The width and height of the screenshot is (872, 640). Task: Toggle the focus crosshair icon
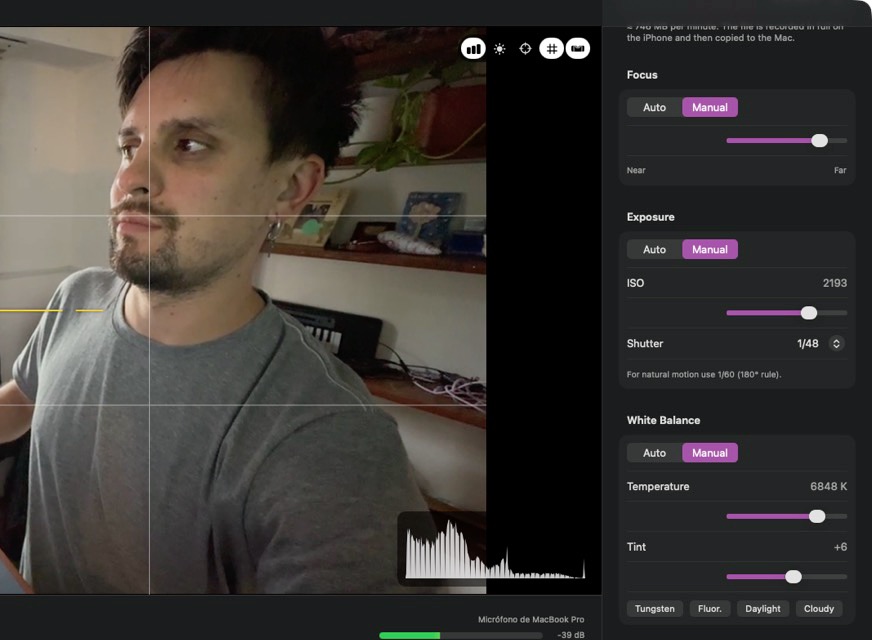click(x=525, y=49)
